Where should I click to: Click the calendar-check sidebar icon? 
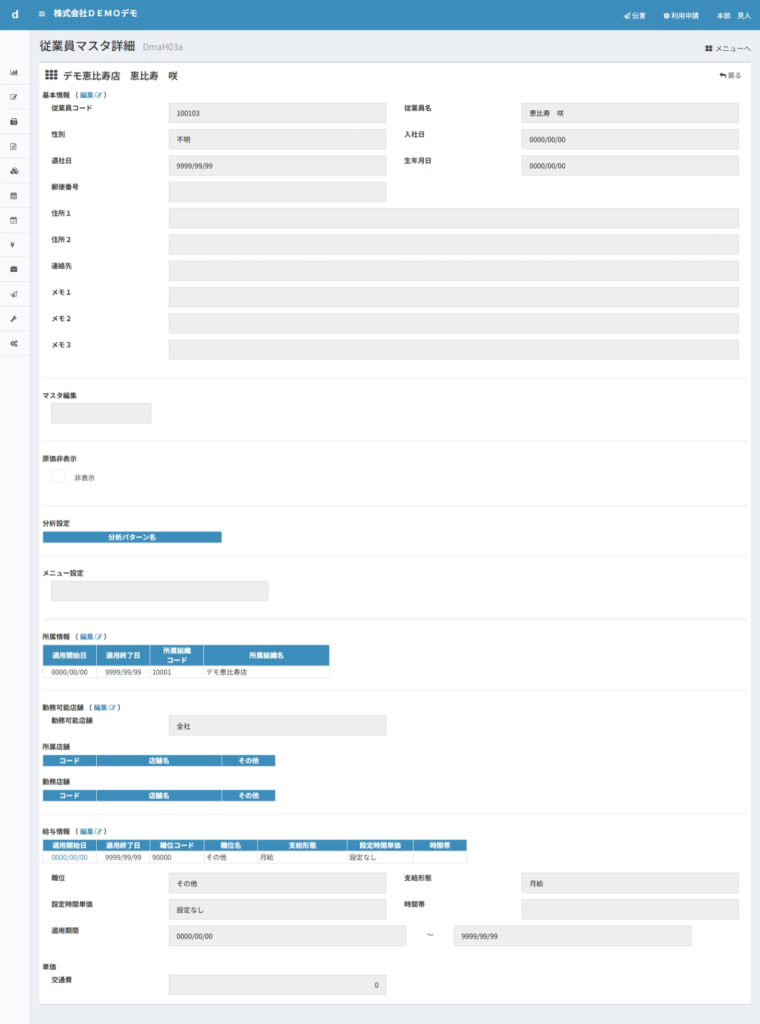14,220
